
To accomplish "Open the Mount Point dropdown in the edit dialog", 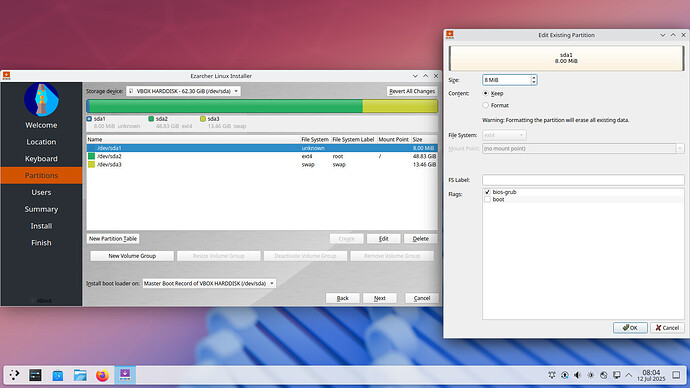I will (583, 148).
